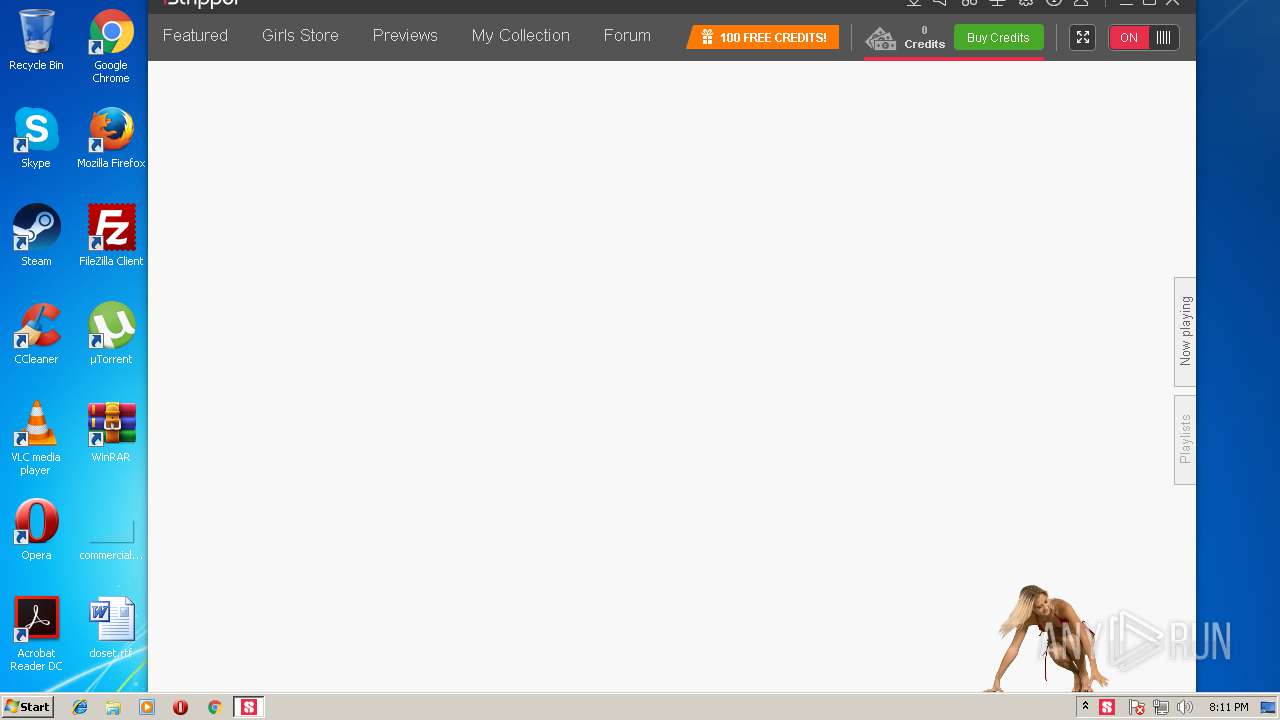Expand the Playlists side panel
The height and width of the screenshot is (720, 1280).
point(1185,439)
